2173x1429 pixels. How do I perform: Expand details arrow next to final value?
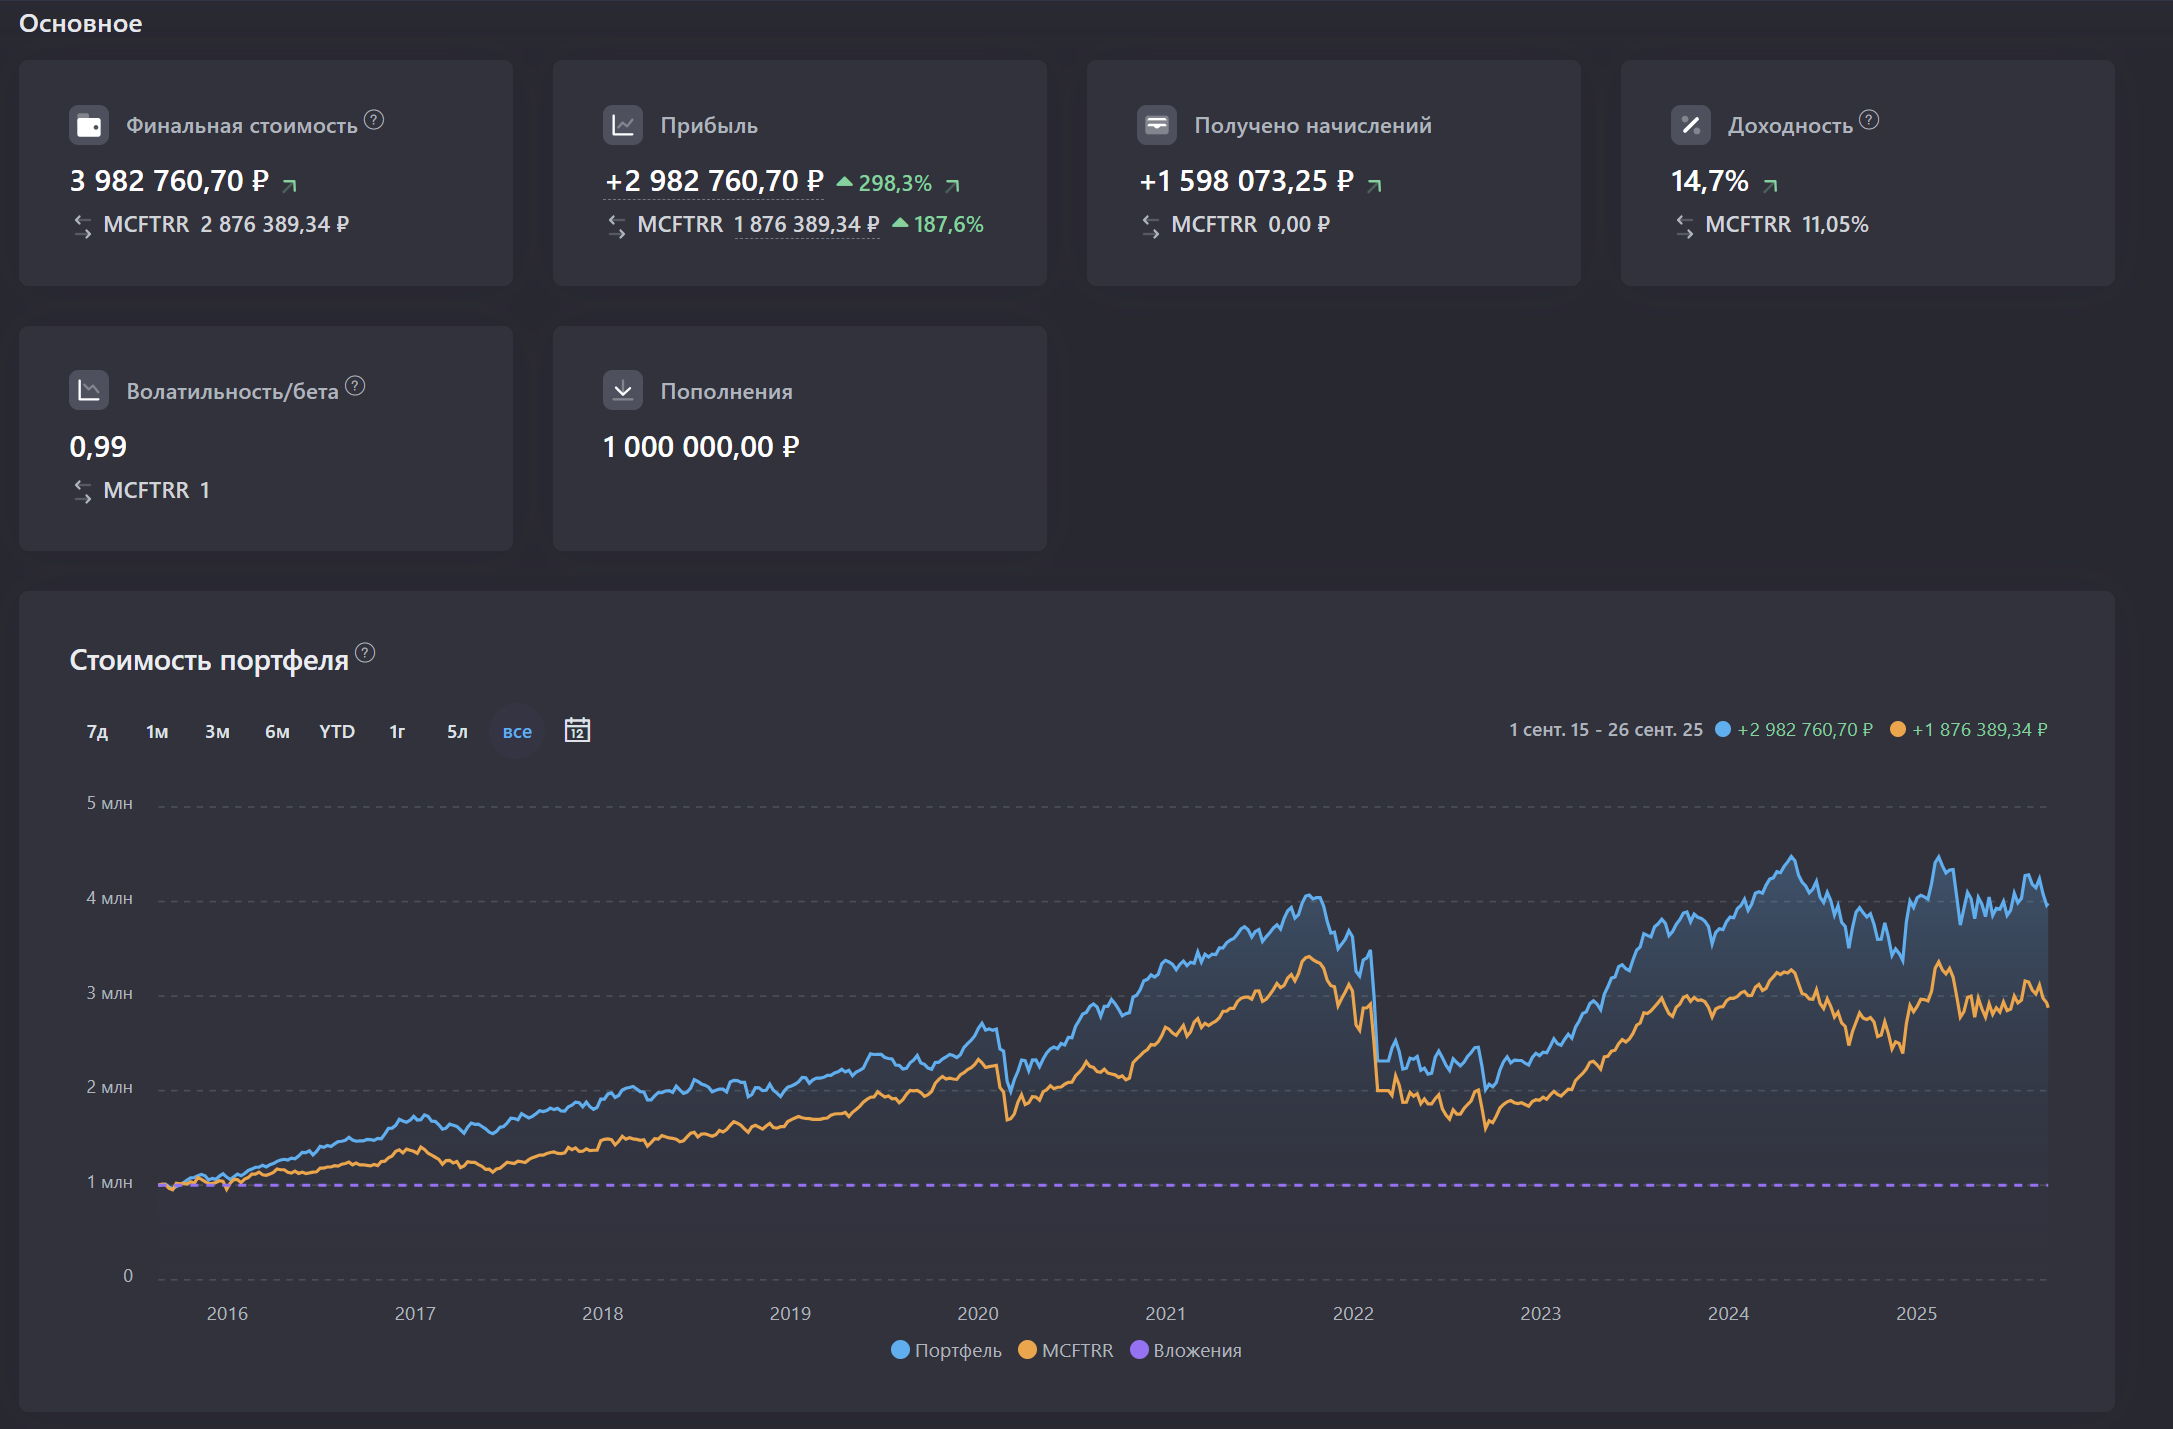pyautogui.click(x=290, y=185)
